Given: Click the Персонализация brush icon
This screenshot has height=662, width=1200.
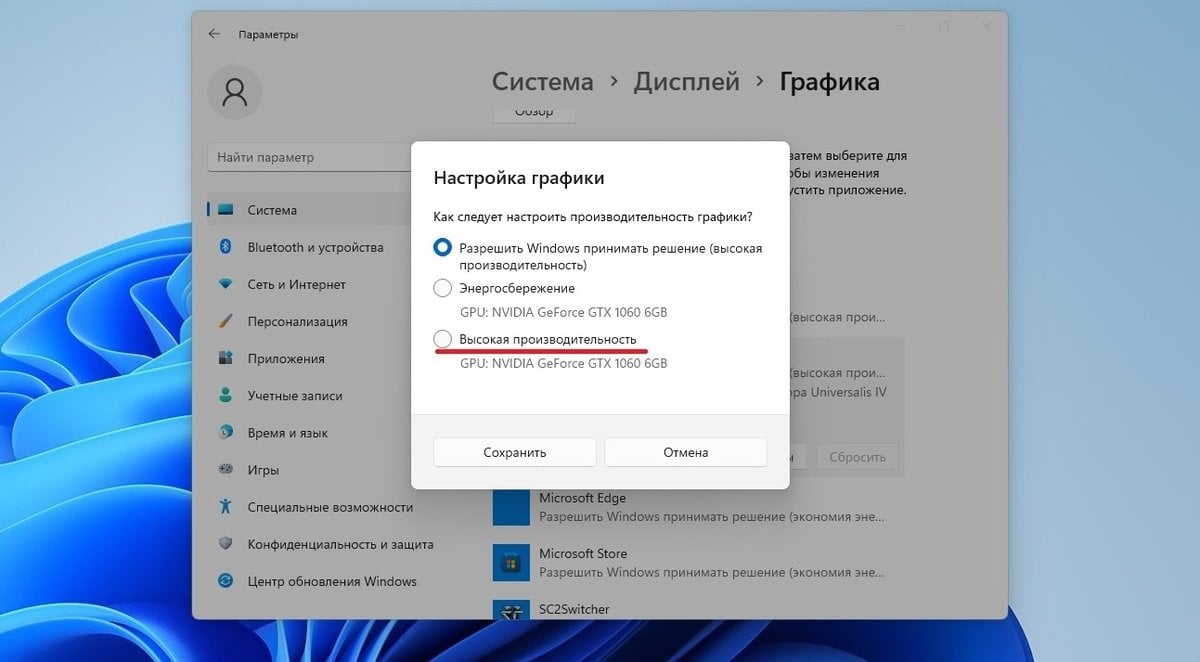Looking at the screenshot, I should (226, 321).
